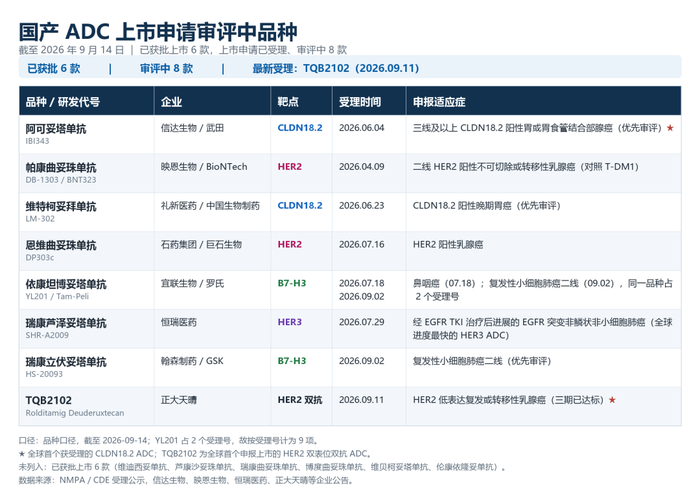This screenshot has width=700, height=502.
Task: Click the date 2026.07.16
Action: coord(362,244)
